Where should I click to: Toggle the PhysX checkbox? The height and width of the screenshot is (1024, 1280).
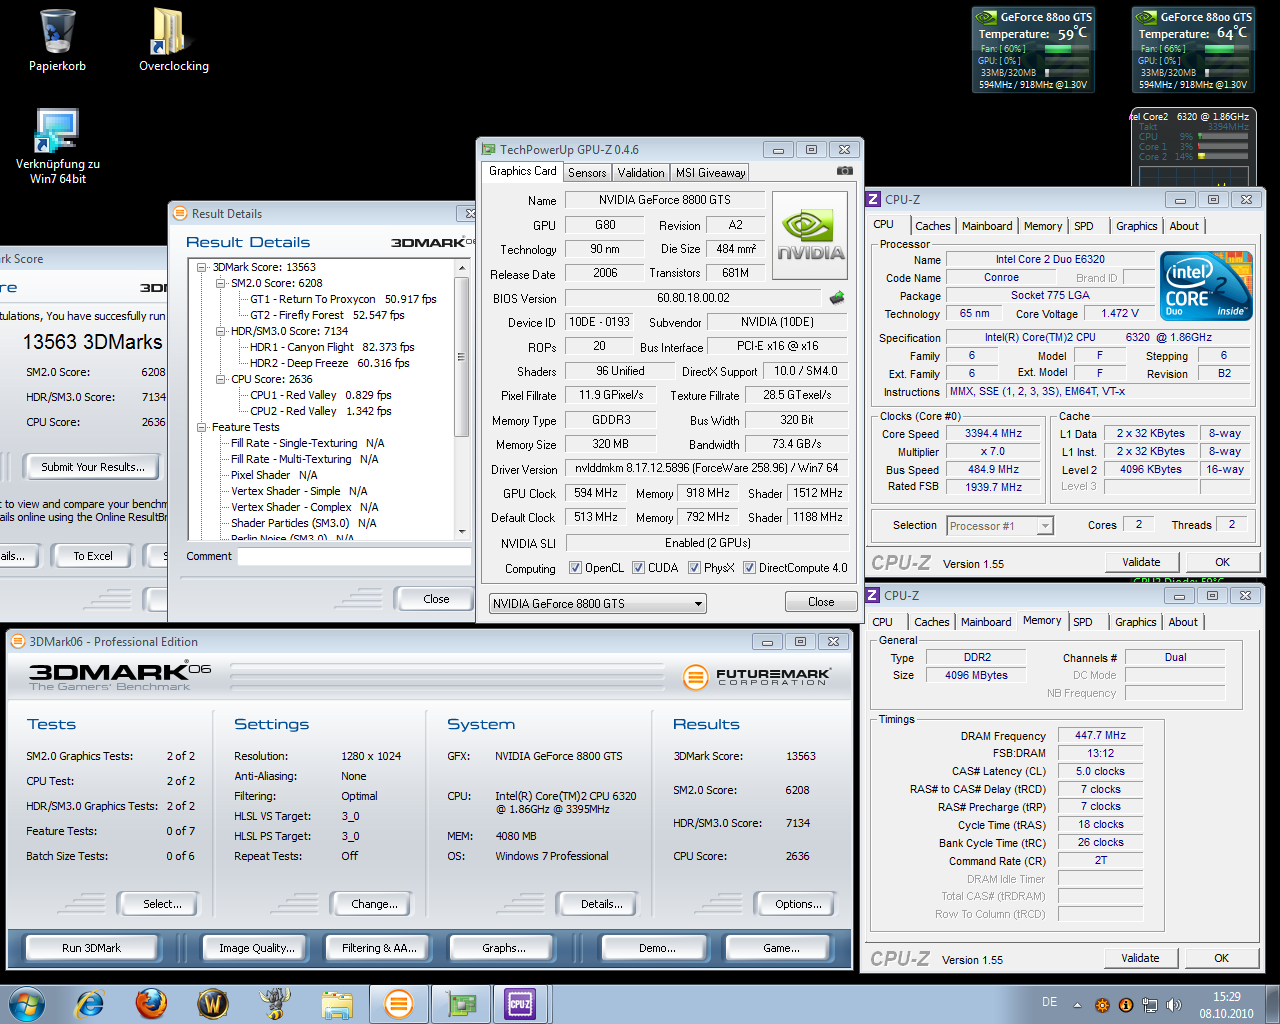(694, 568)
